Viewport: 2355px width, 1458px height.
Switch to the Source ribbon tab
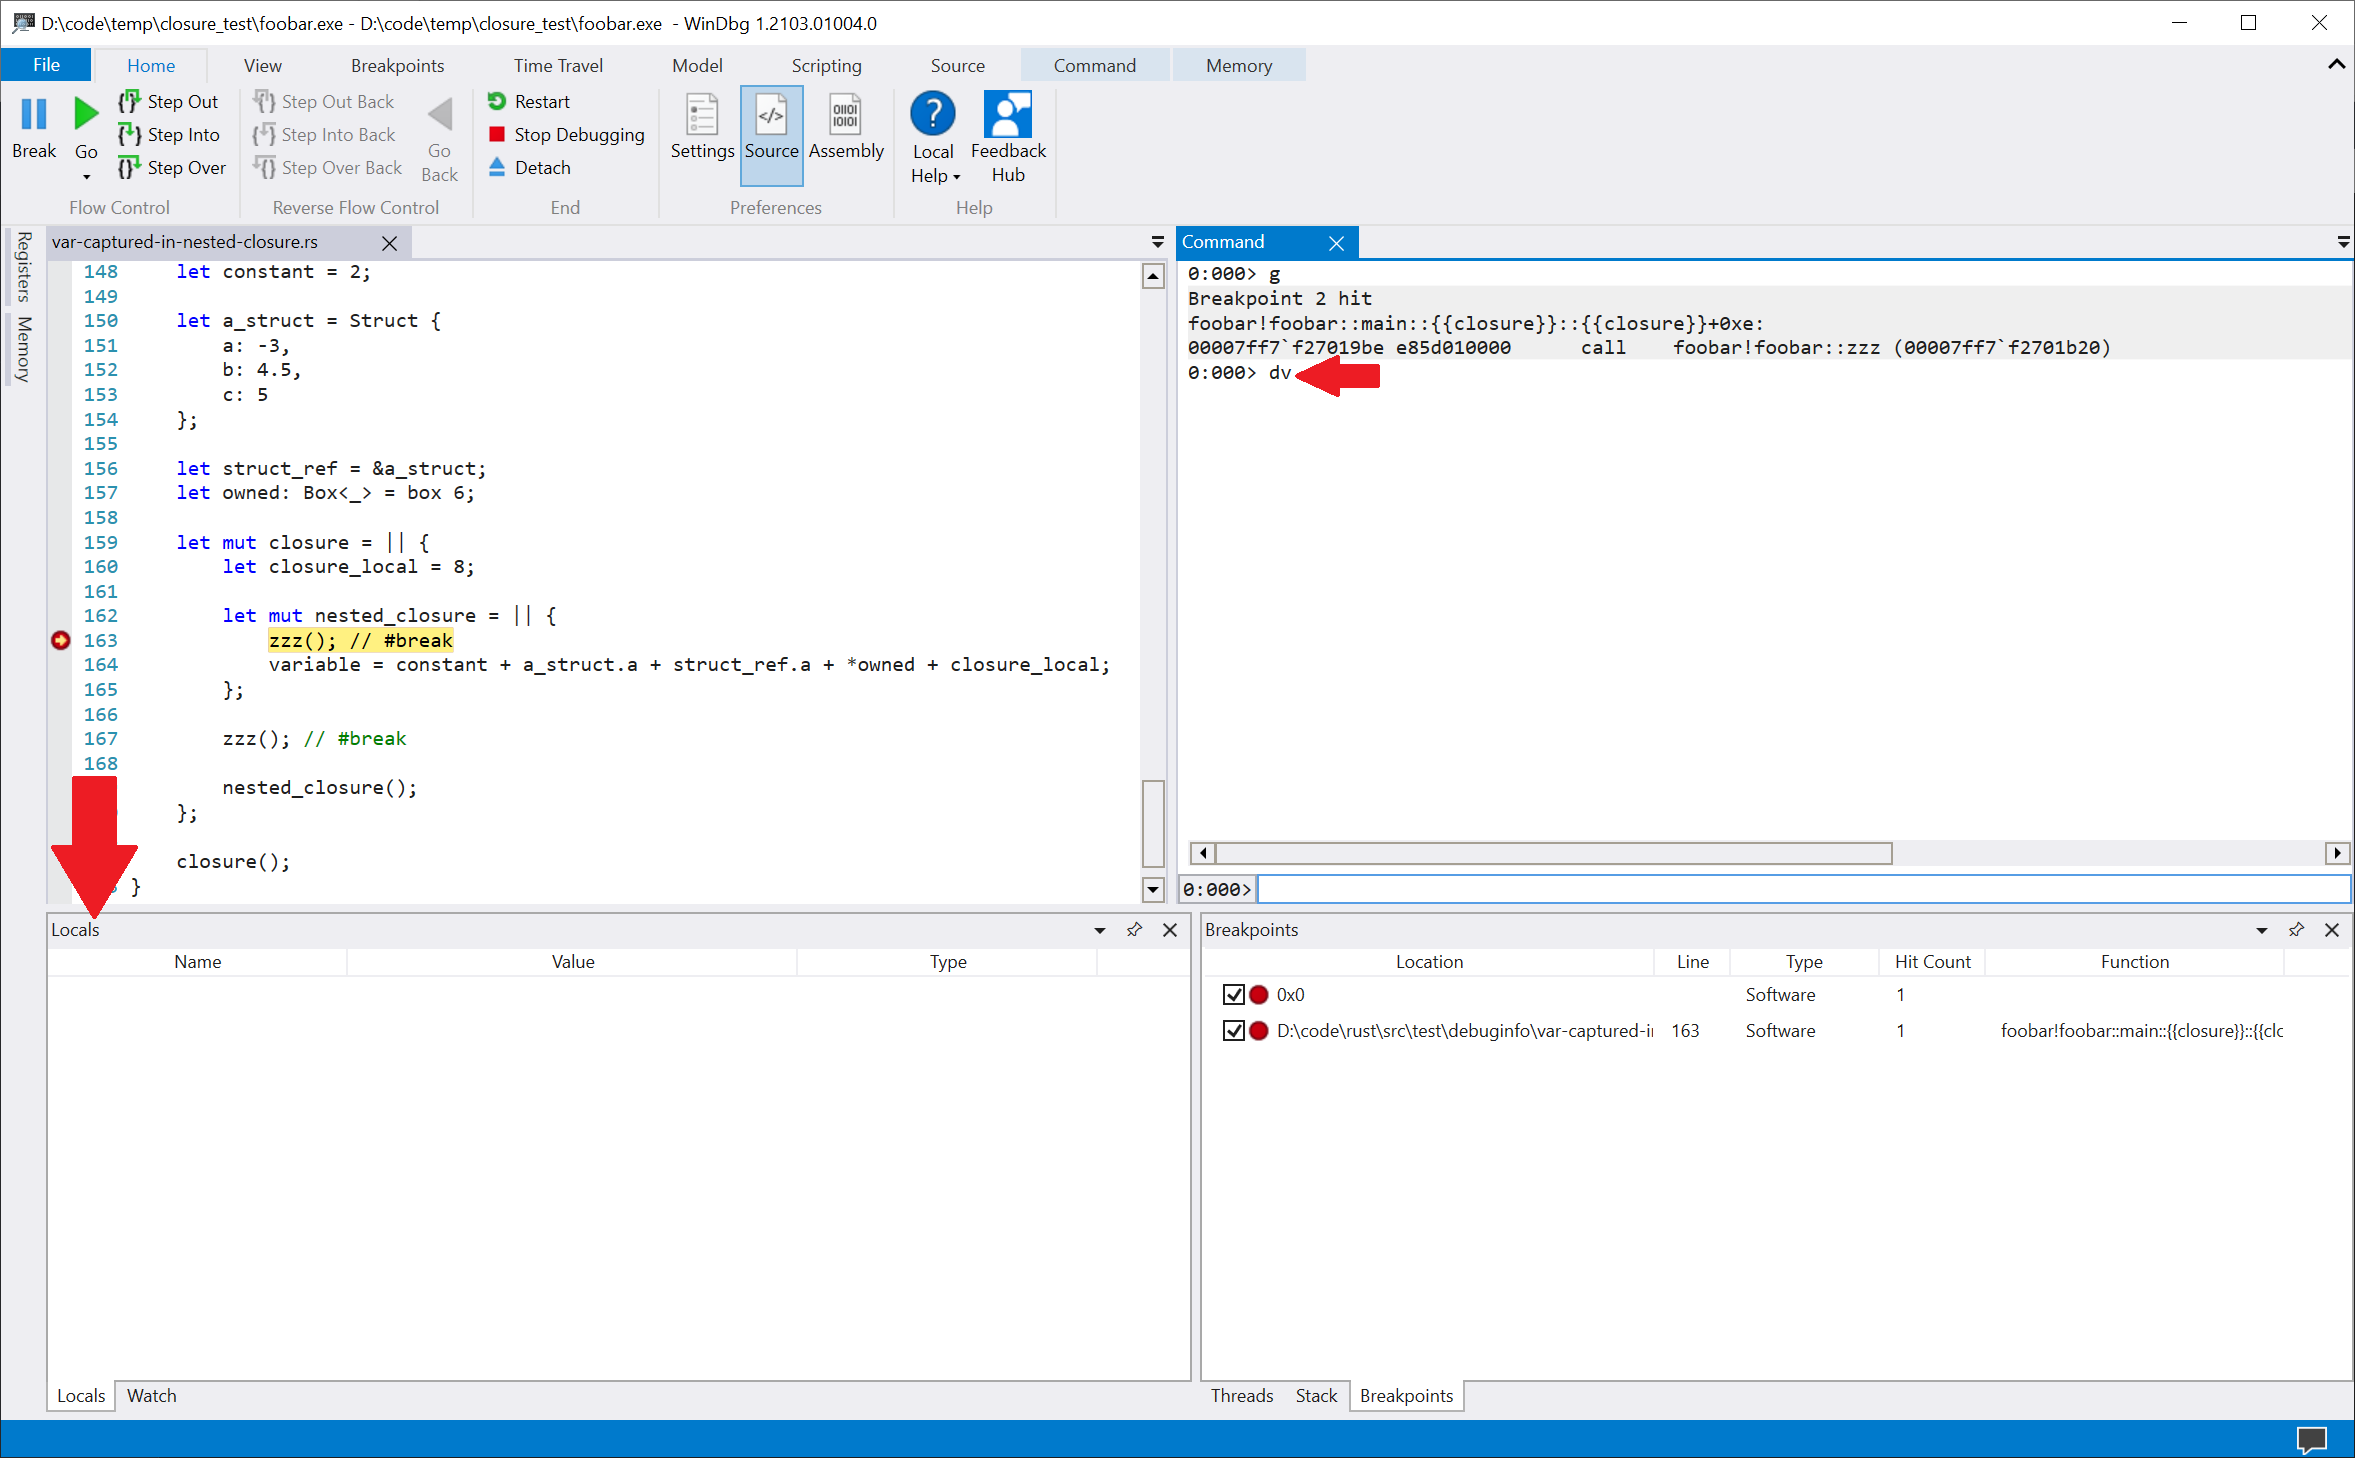(957, 65)
